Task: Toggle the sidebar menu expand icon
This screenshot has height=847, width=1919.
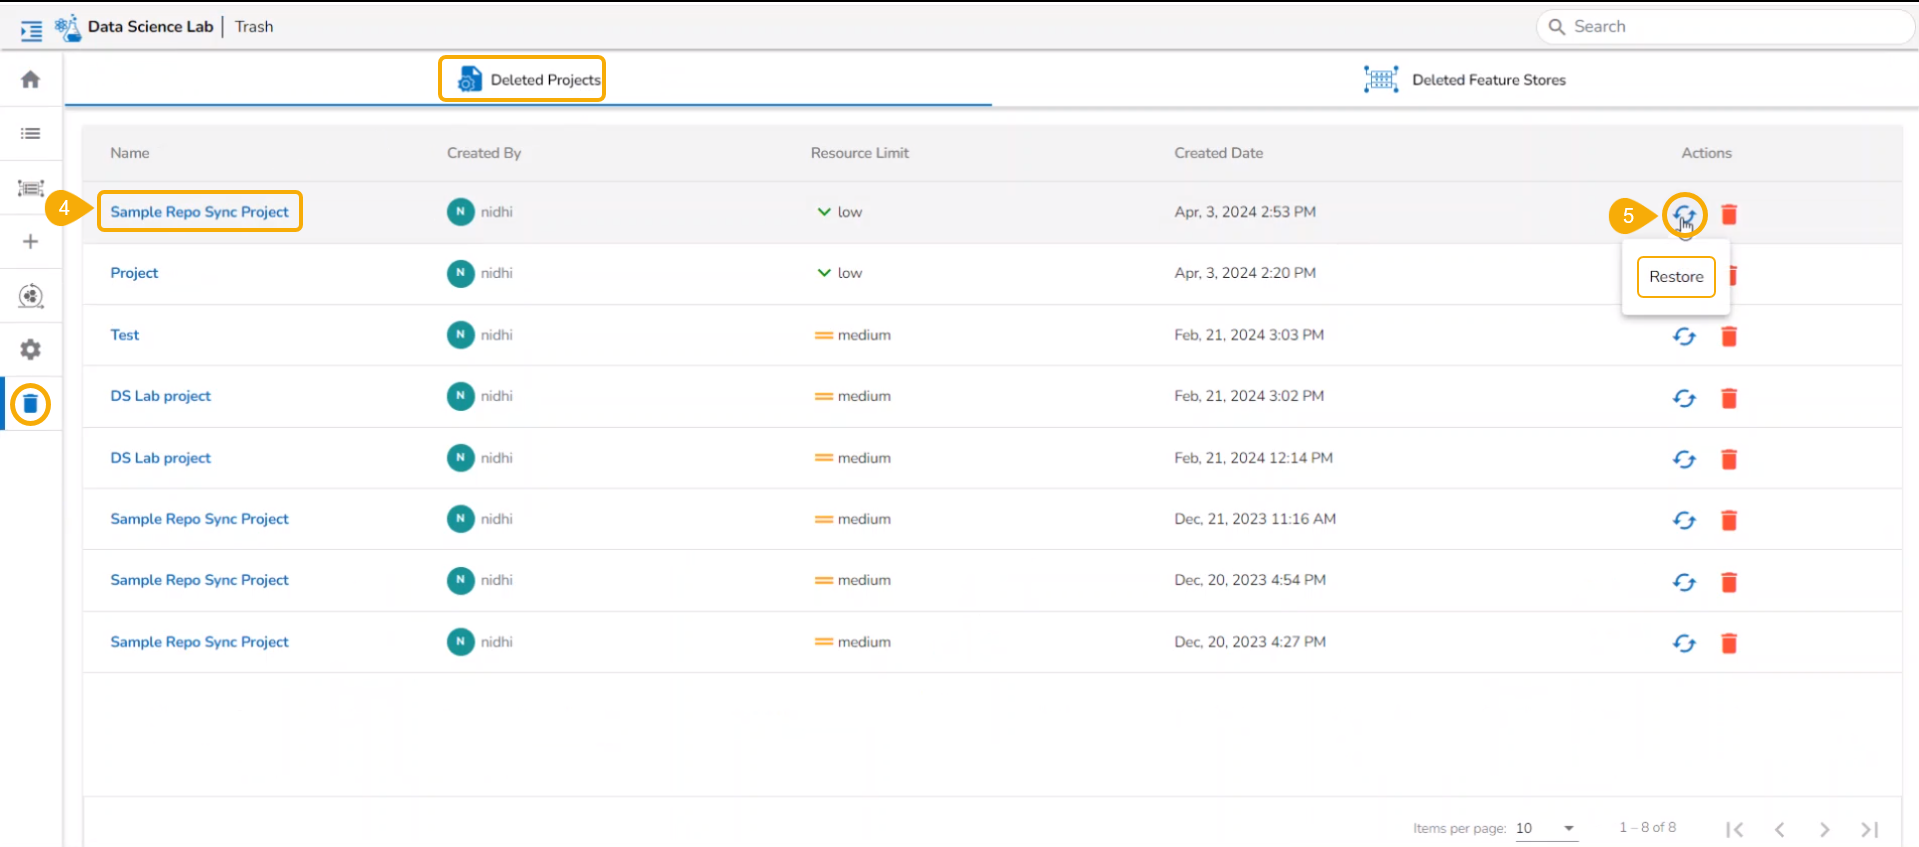Action: tap(31, 30)
